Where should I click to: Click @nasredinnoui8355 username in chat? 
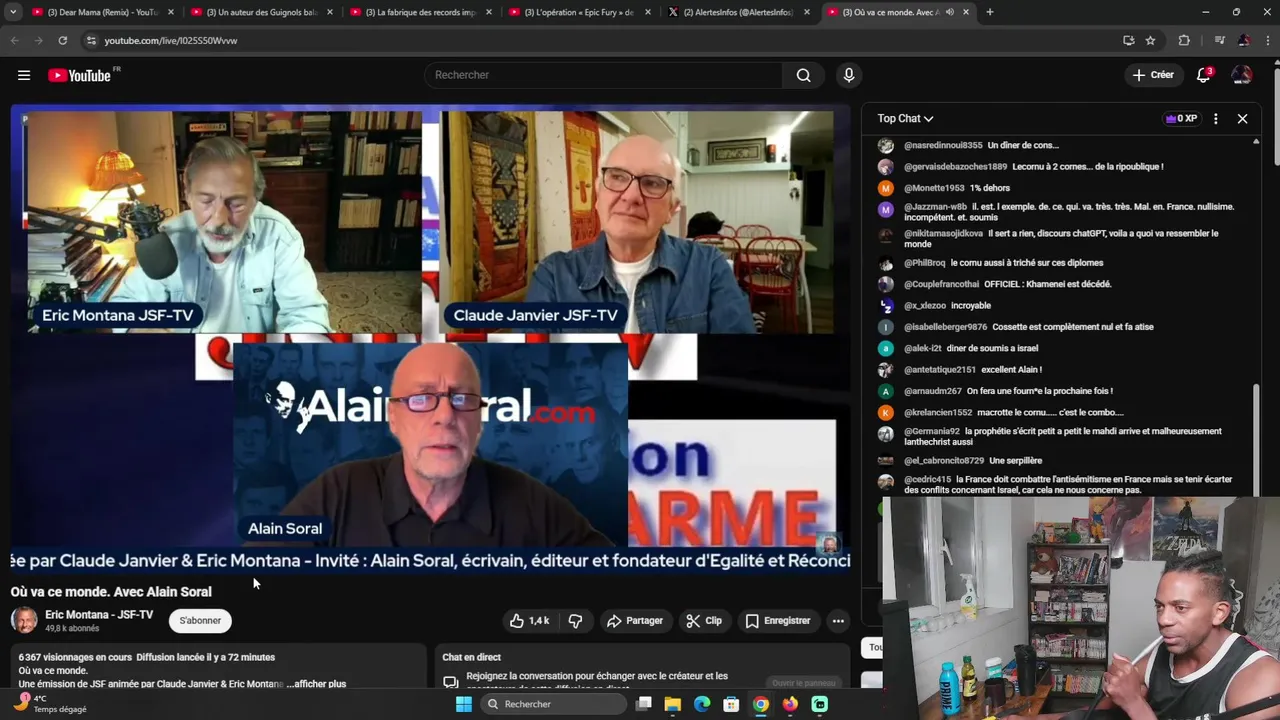[x=943, y=145]
